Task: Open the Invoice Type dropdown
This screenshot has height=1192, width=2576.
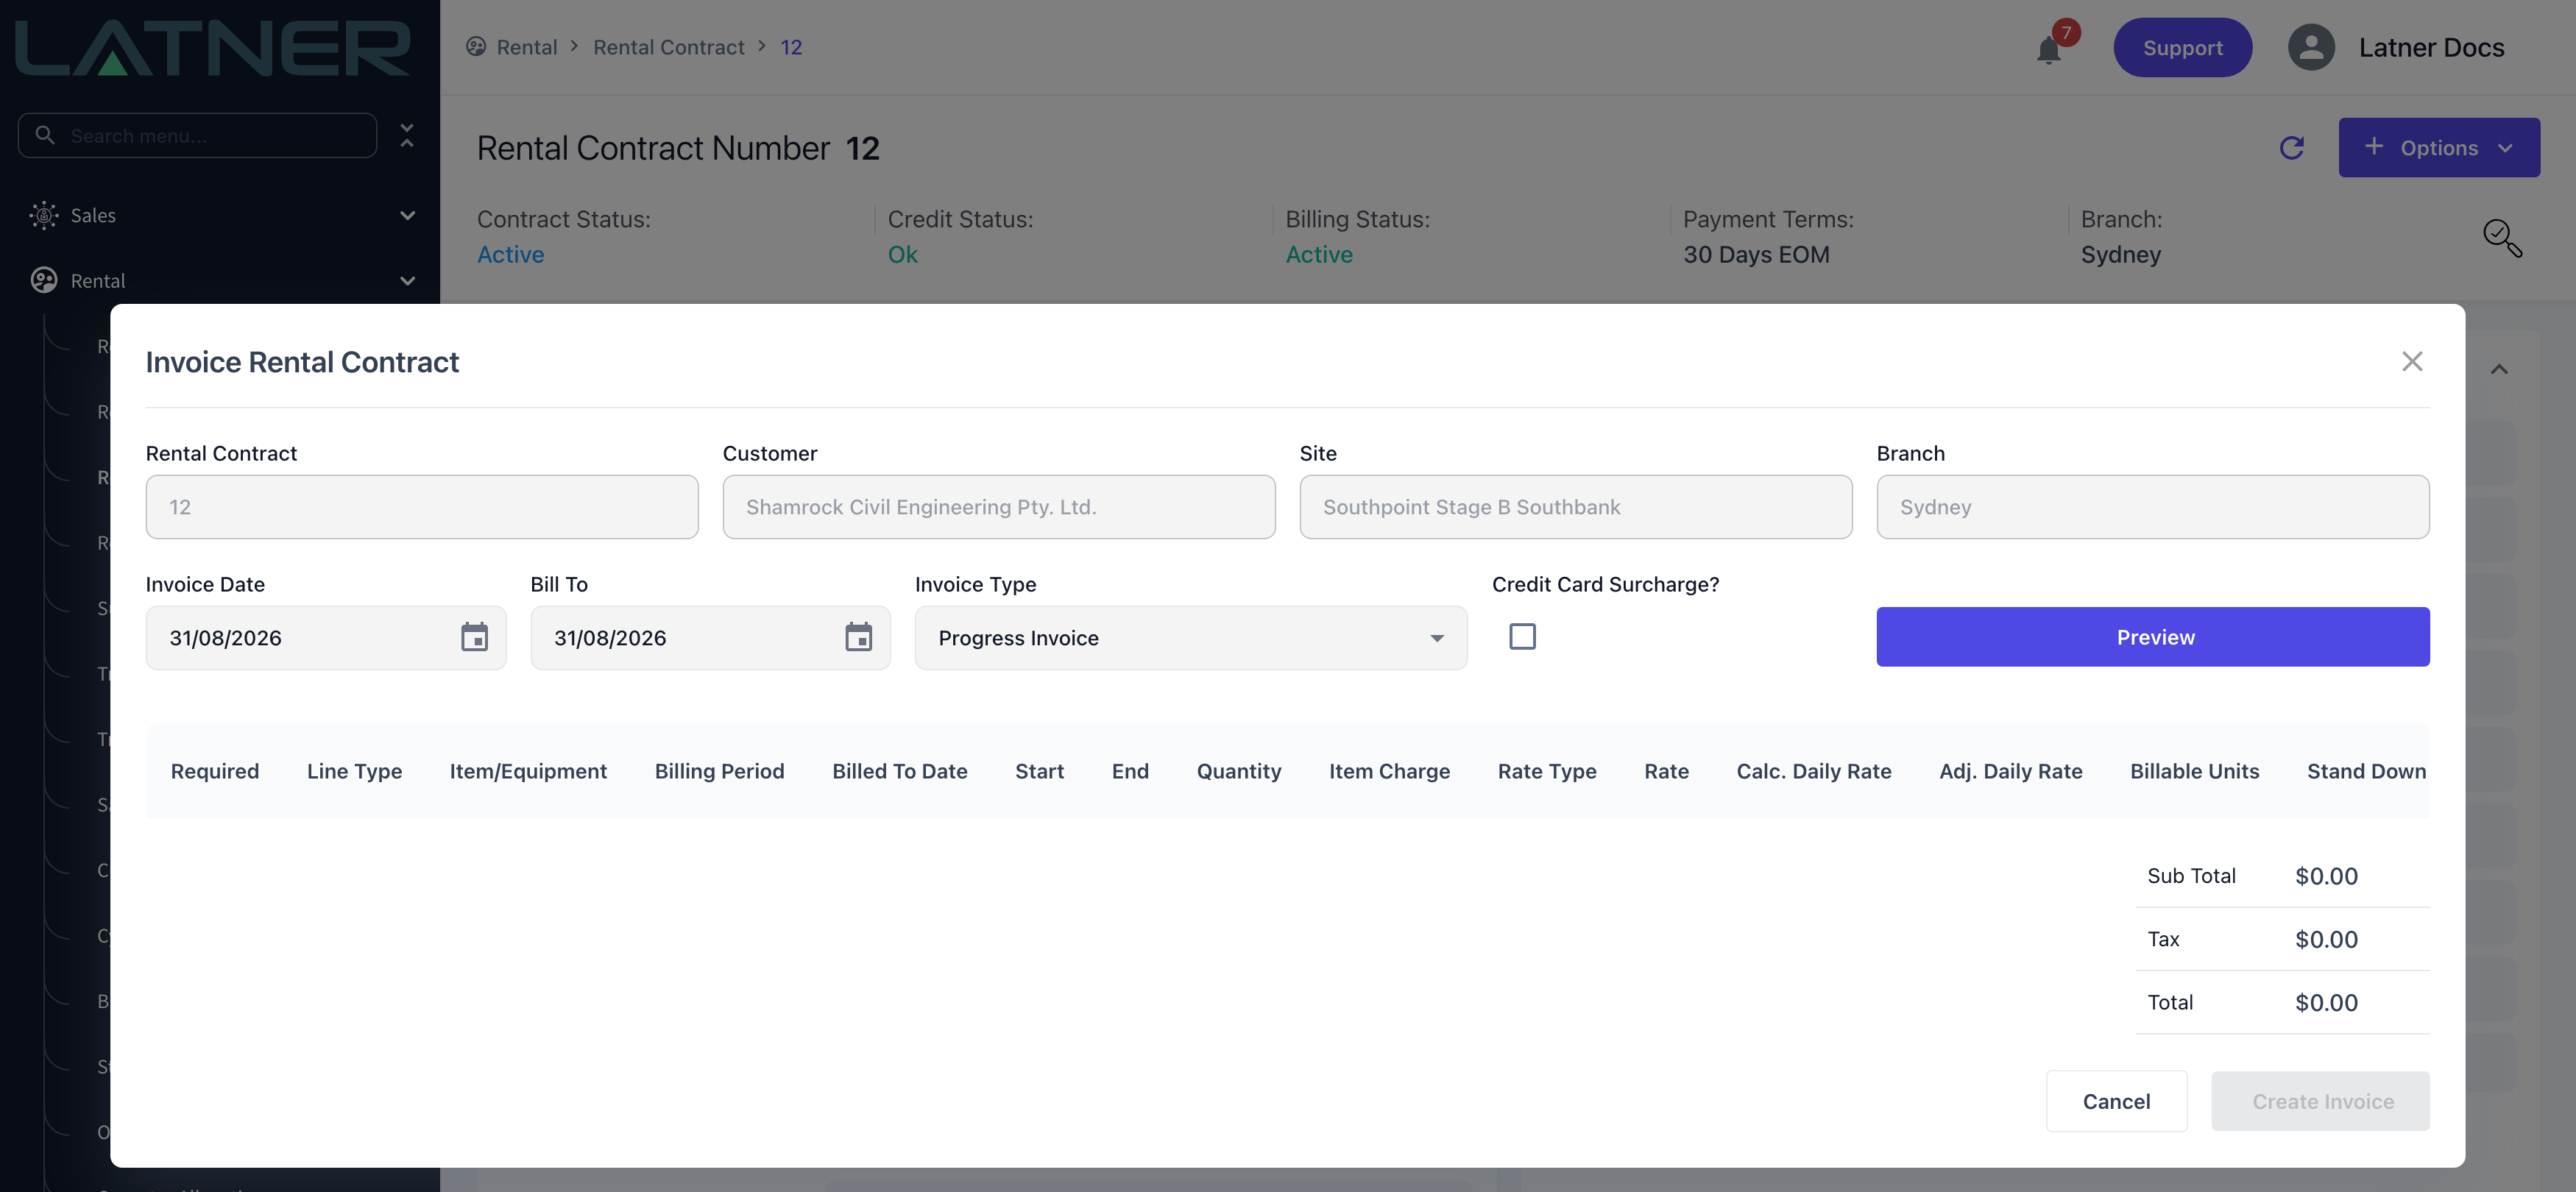Action: pyautogui.click(x=1191, y=637)
